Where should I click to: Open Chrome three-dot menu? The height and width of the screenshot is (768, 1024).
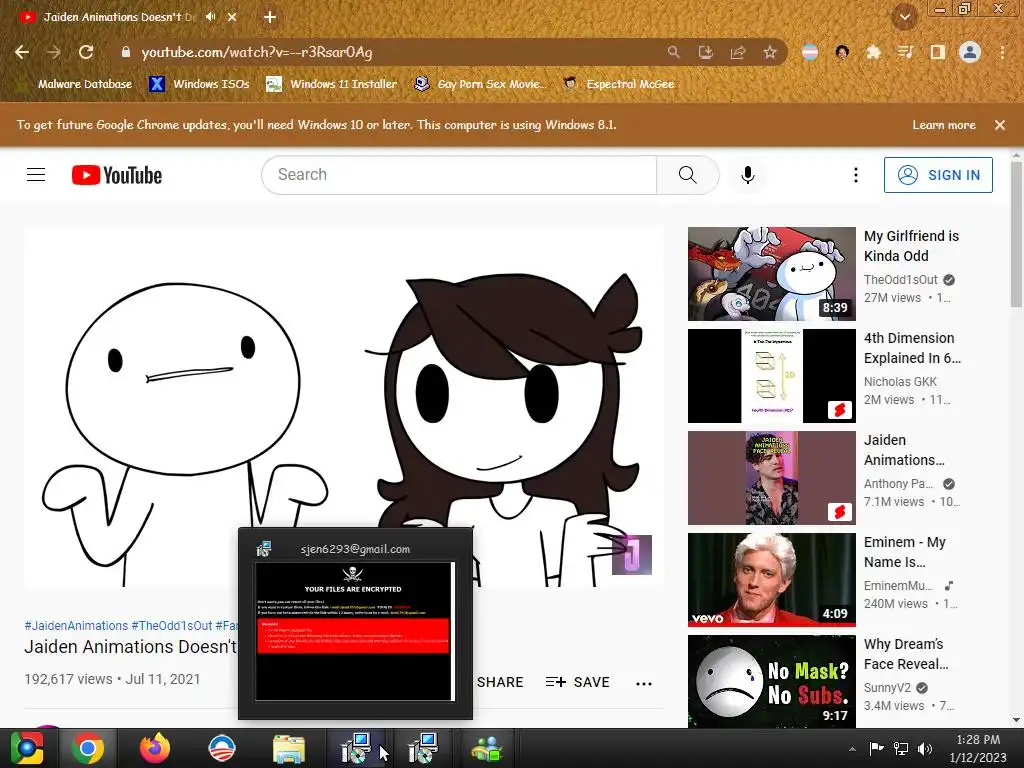[x=1002, y=52]
